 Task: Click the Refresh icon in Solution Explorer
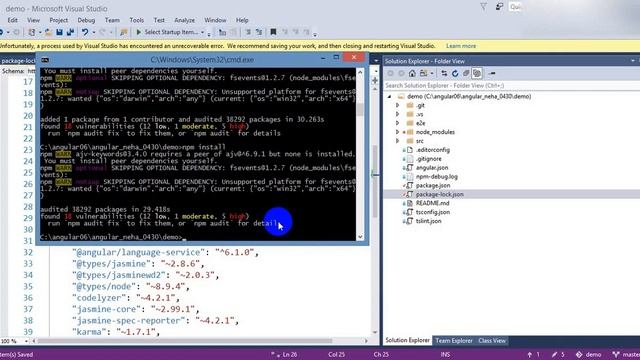[455, 73]
